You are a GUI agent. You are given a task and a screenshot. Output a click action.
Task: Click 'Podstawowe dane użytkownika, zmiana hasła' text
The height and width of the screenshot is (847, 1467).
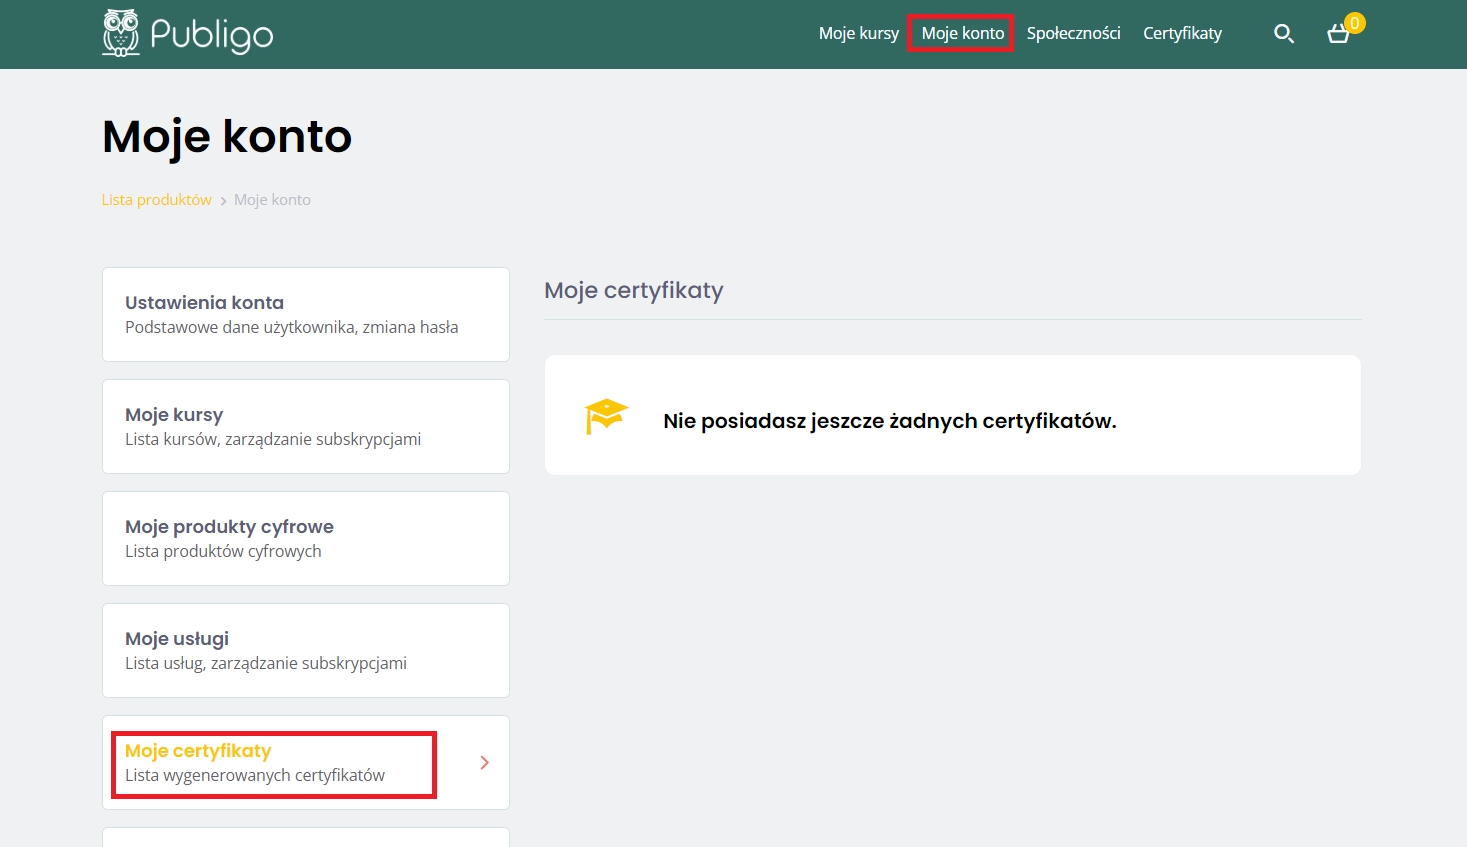tap(292, 327)
